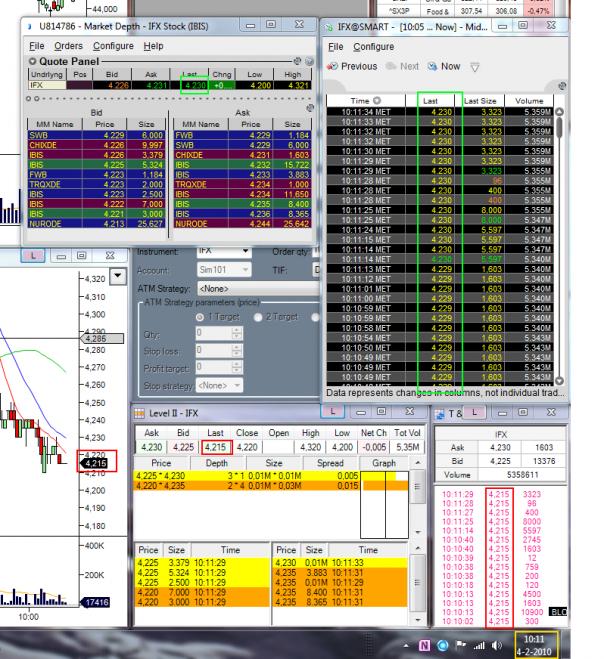
Task: Toggle the L link button in Level II title bar
Action: tap(332, 412)
